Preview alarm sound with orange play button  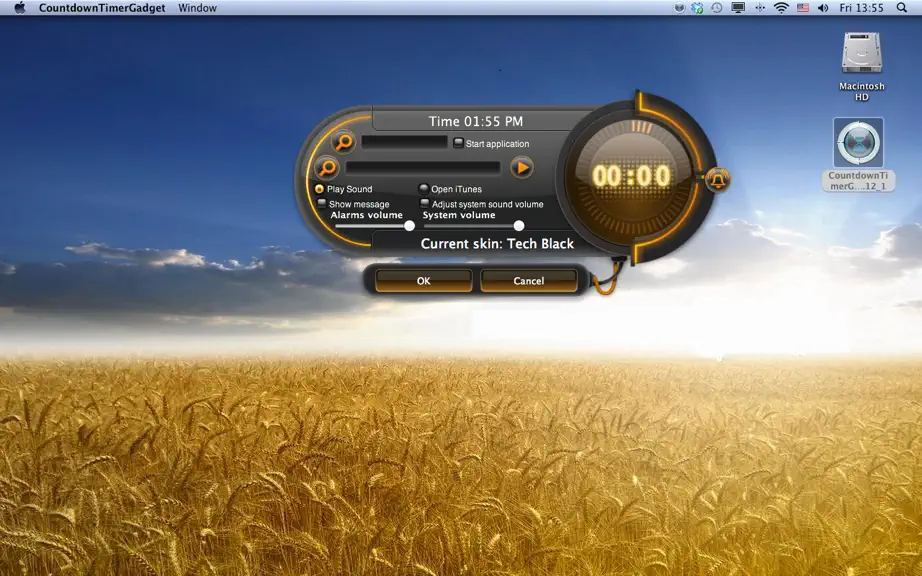click(x=522, y=168)
